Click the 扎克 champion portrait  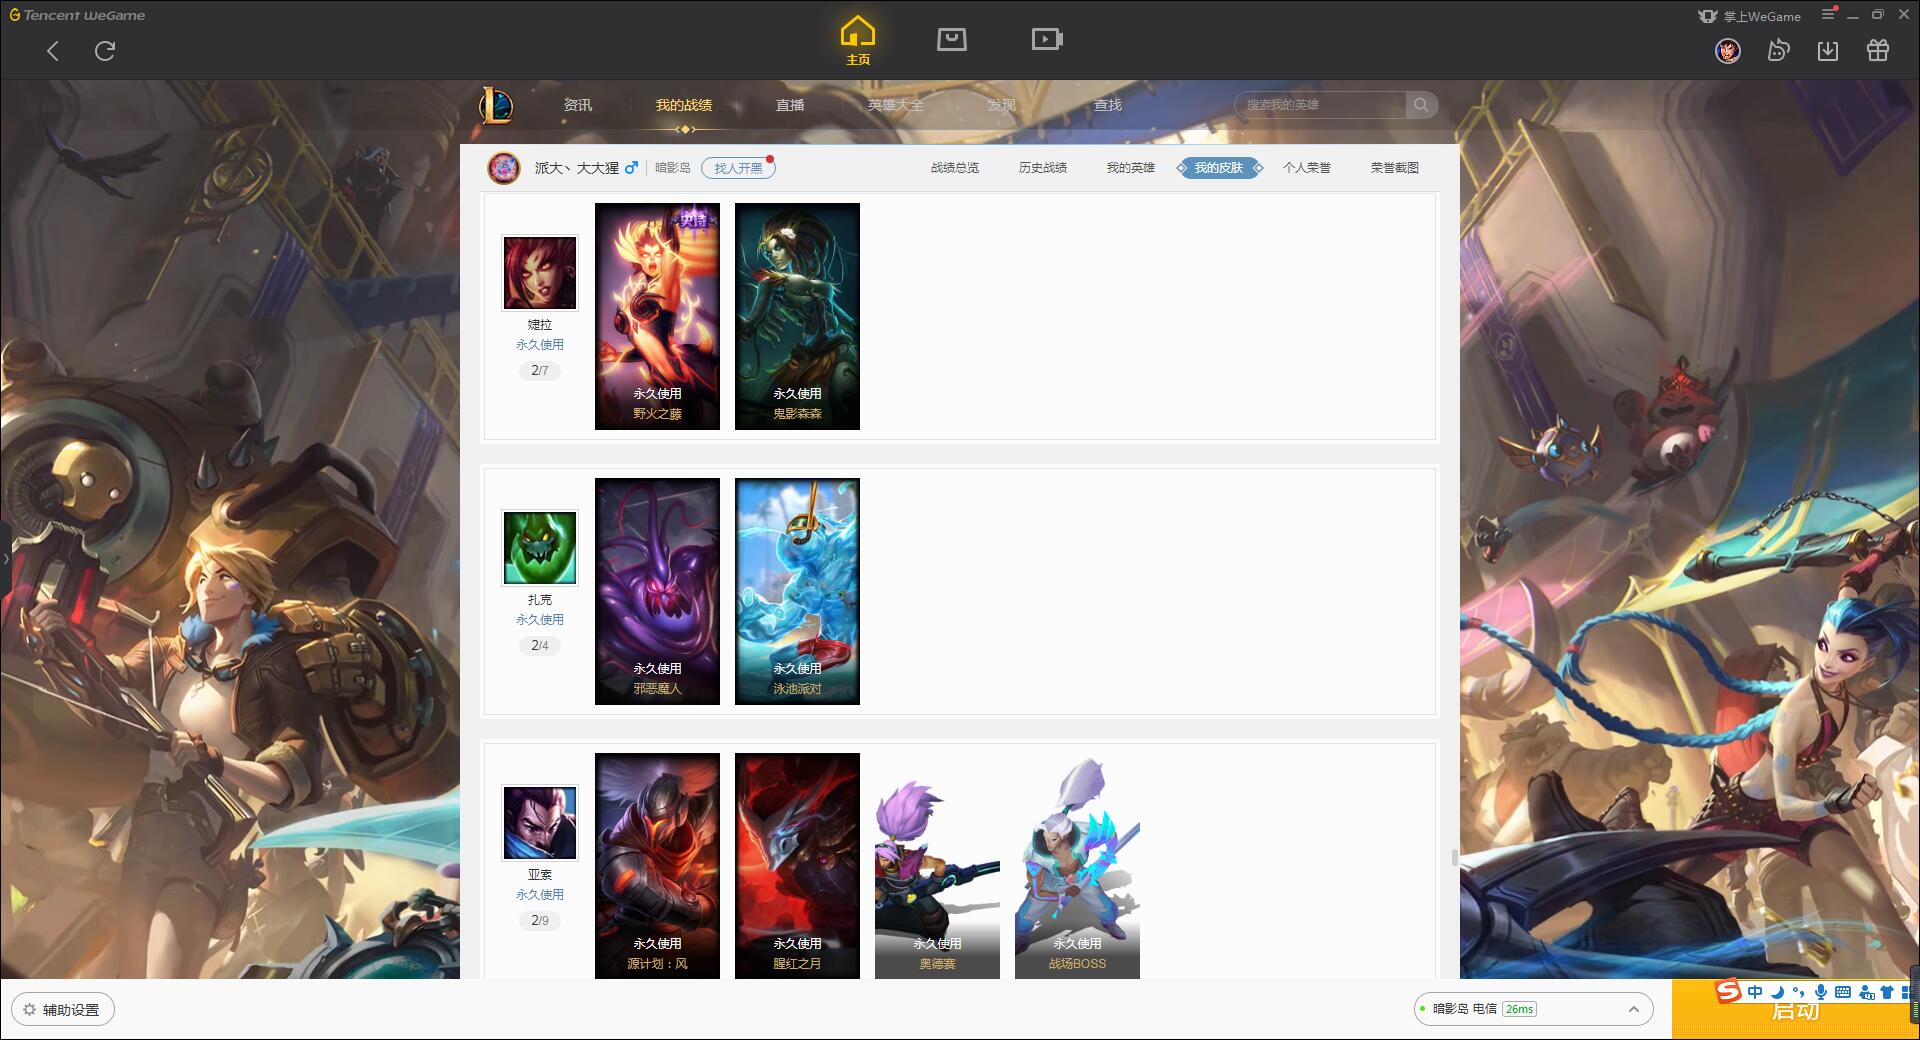click(x=540, y=548)
